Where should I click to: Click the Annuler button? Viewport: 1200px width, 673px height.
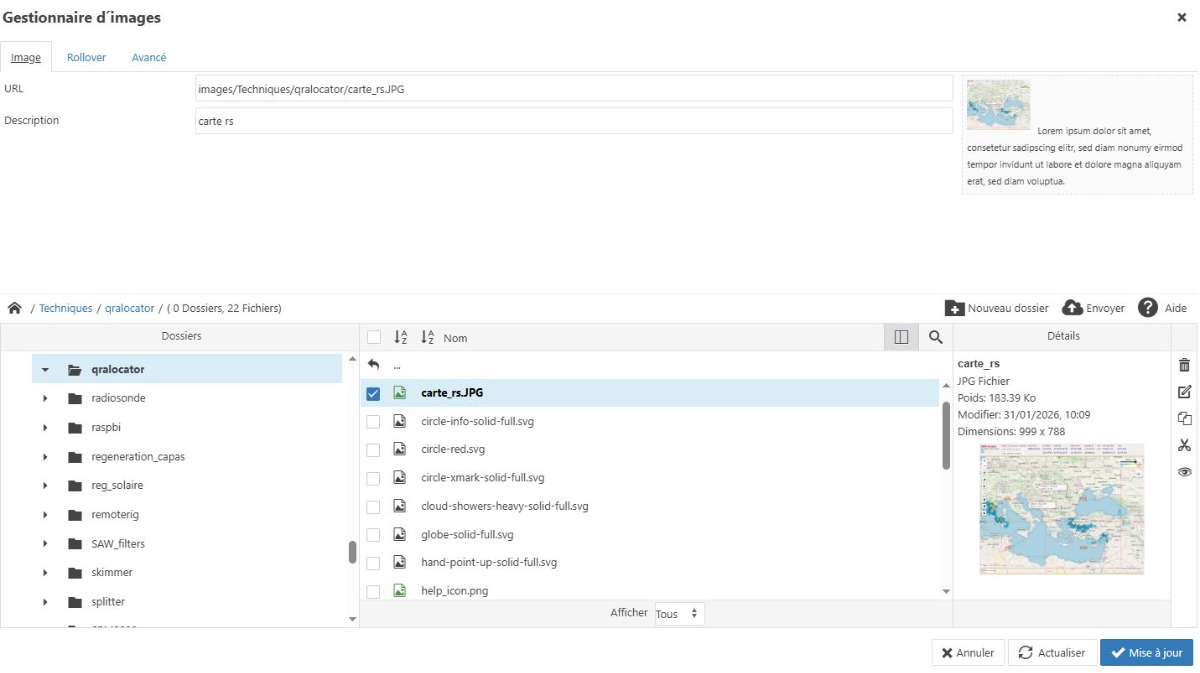[x=968, y=653]
